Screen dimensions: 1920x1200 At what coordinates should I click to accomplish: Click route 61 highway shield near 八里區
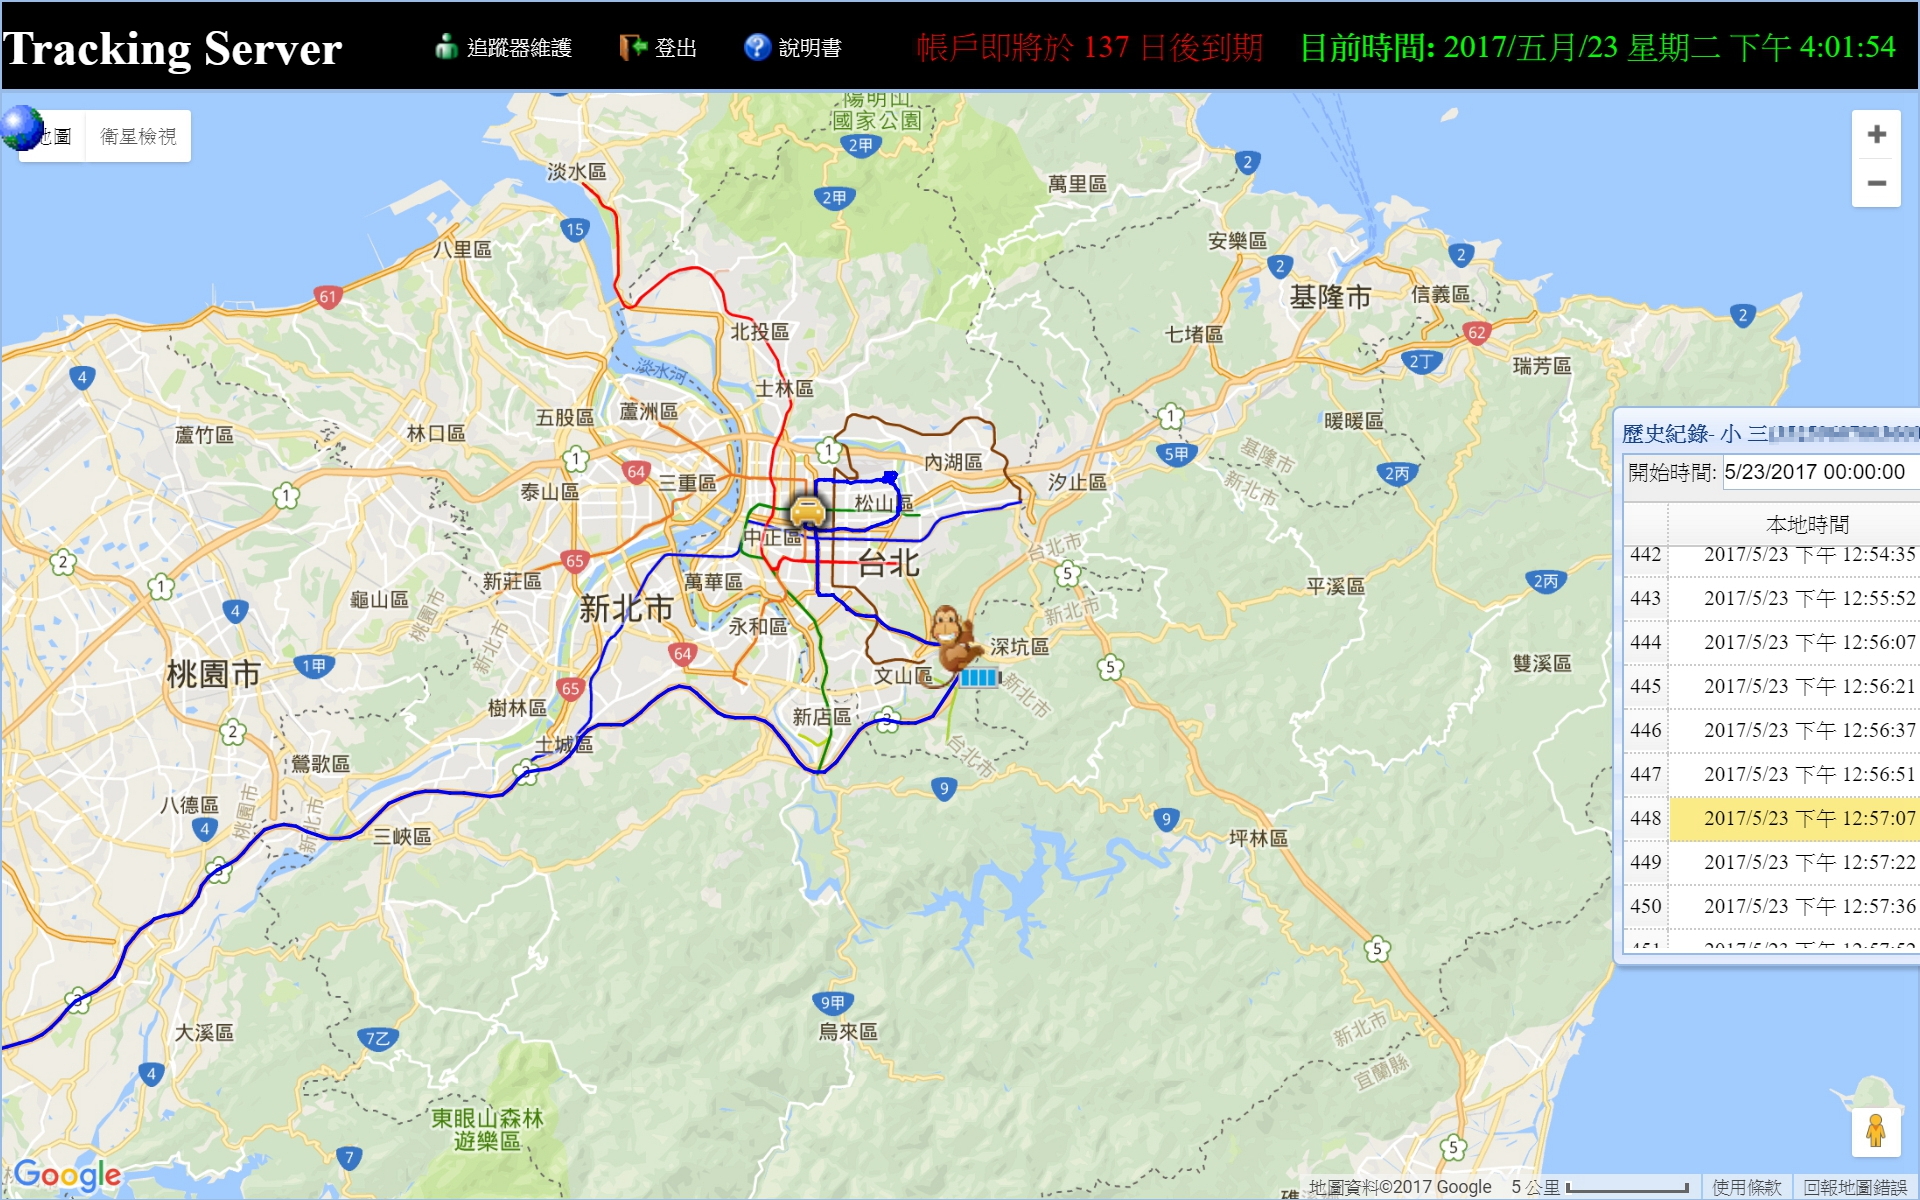327,297
